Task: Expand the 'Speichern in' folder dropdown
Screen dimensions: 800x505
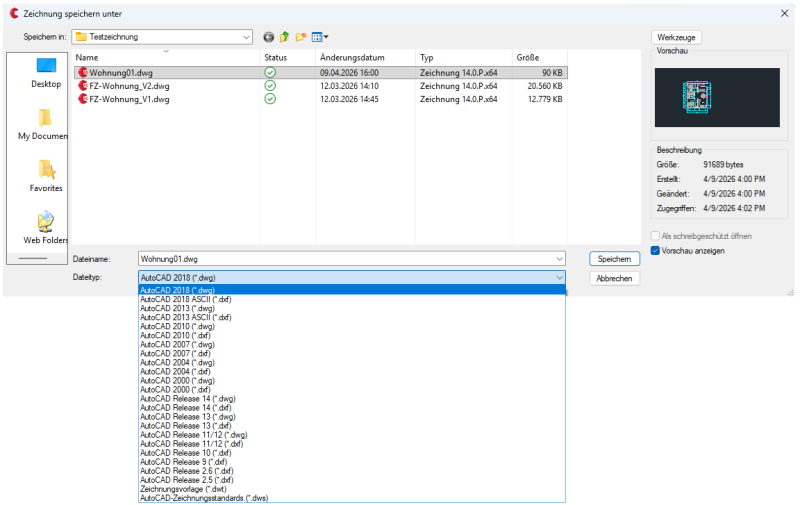Action: pyautogui.click(x=246, y=37)
